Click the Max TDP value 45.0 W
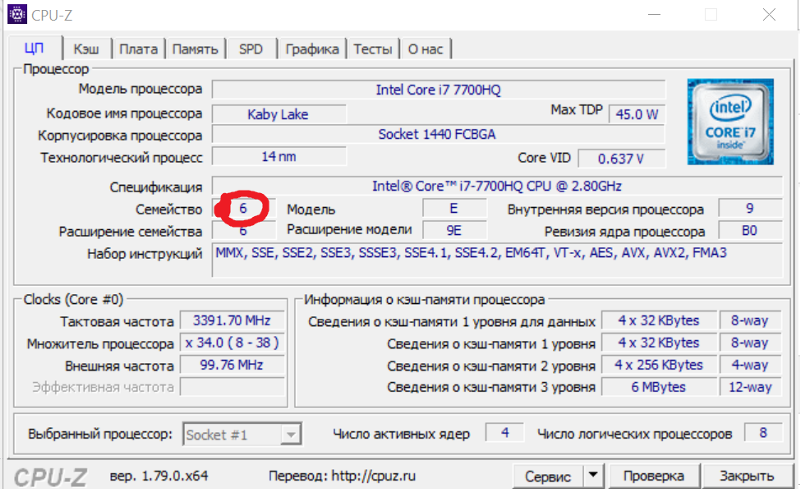This screenshot has height=489, width=800. pyautogui.click(x=637, y=114)
